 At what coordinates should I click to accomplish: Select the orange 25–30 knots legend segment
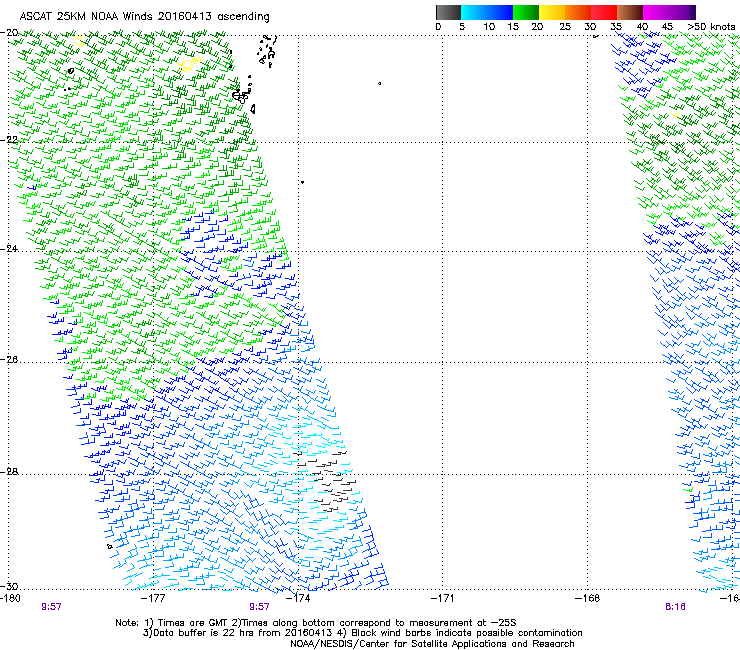pos(578,12)
